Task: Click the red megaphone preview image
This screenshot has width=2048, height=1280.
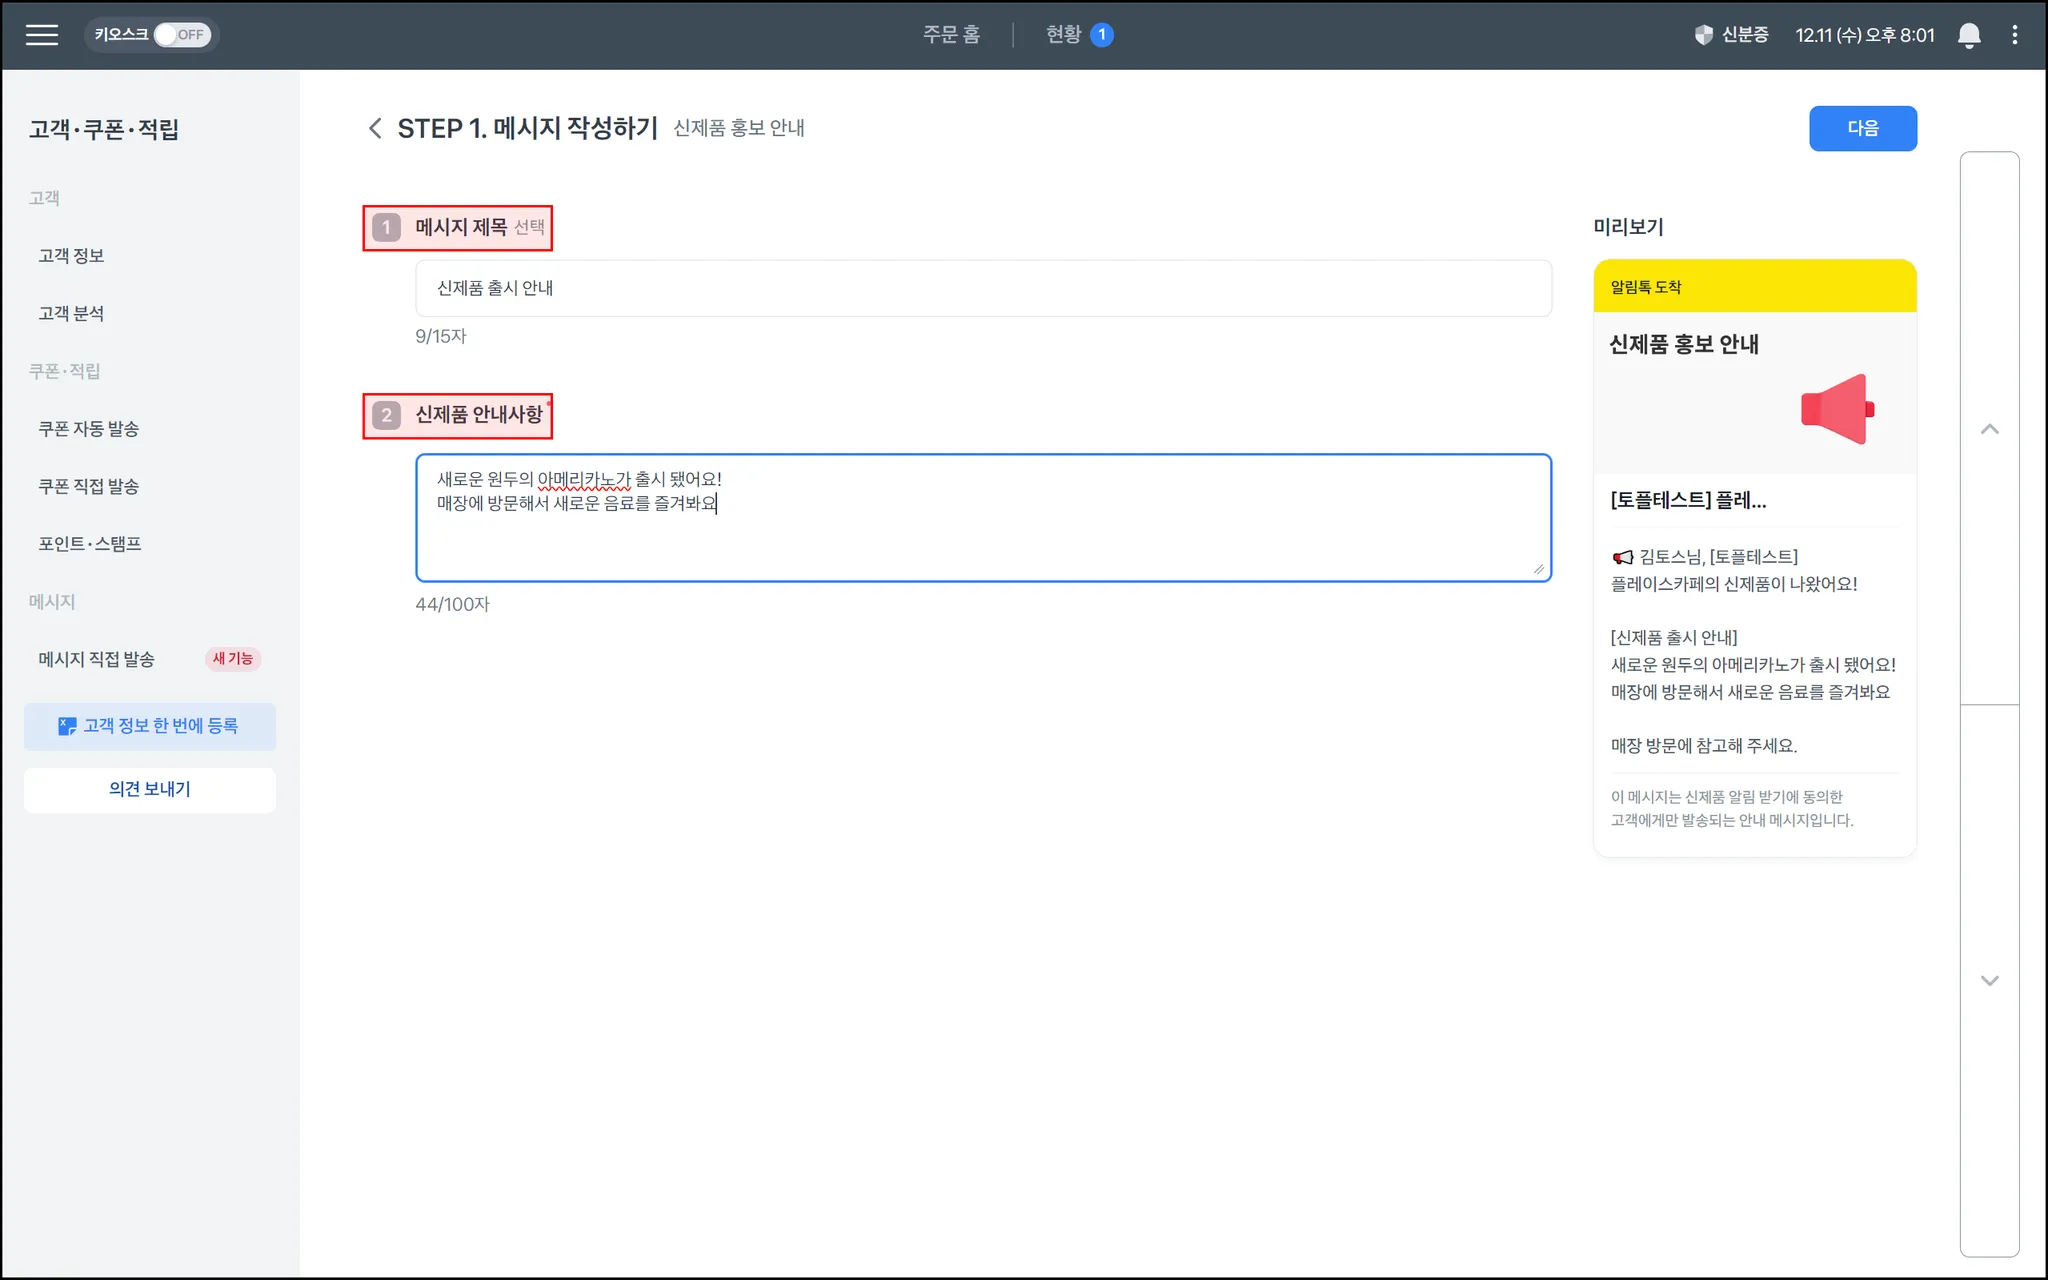Action: coord(1837,409)
